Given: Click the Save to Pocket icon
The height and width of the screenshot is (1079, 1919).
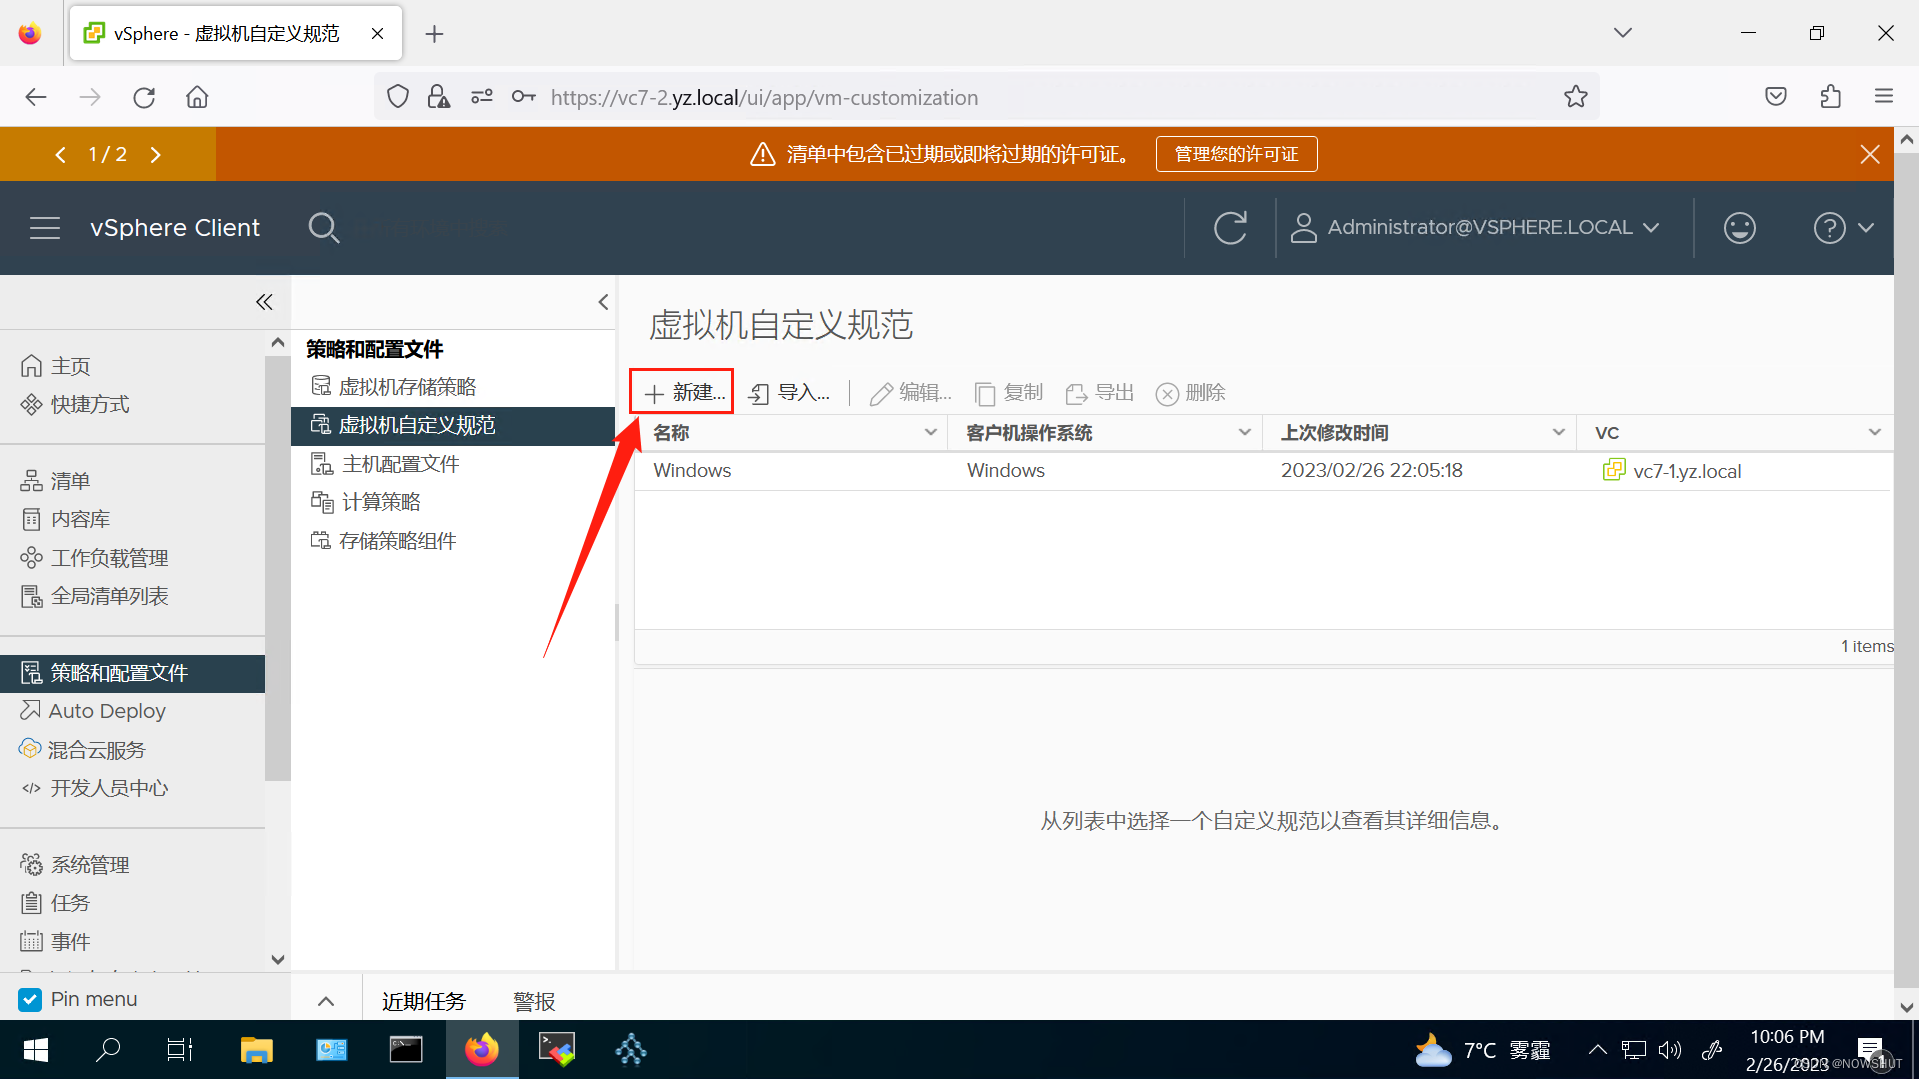Looking at the screenshot, I should [1776, 97].
